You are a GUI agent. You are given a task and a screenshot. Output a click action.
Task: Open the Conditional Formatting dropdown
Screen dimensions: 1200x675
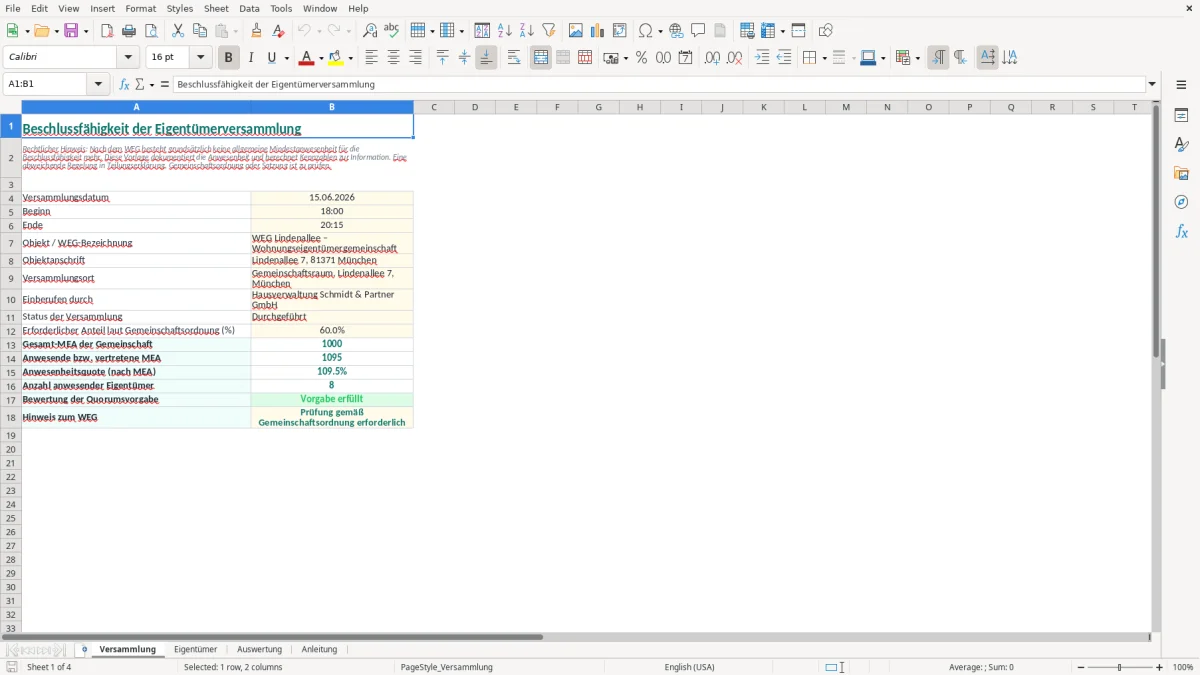[917, 58]
